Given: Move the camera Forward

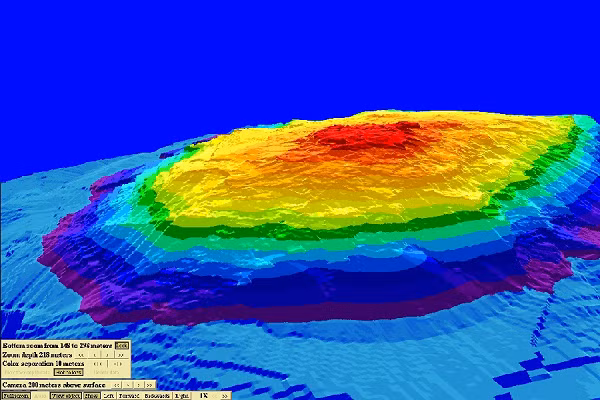Looking at the screenshot, I should pyautogui.click(x=128, y=395).
